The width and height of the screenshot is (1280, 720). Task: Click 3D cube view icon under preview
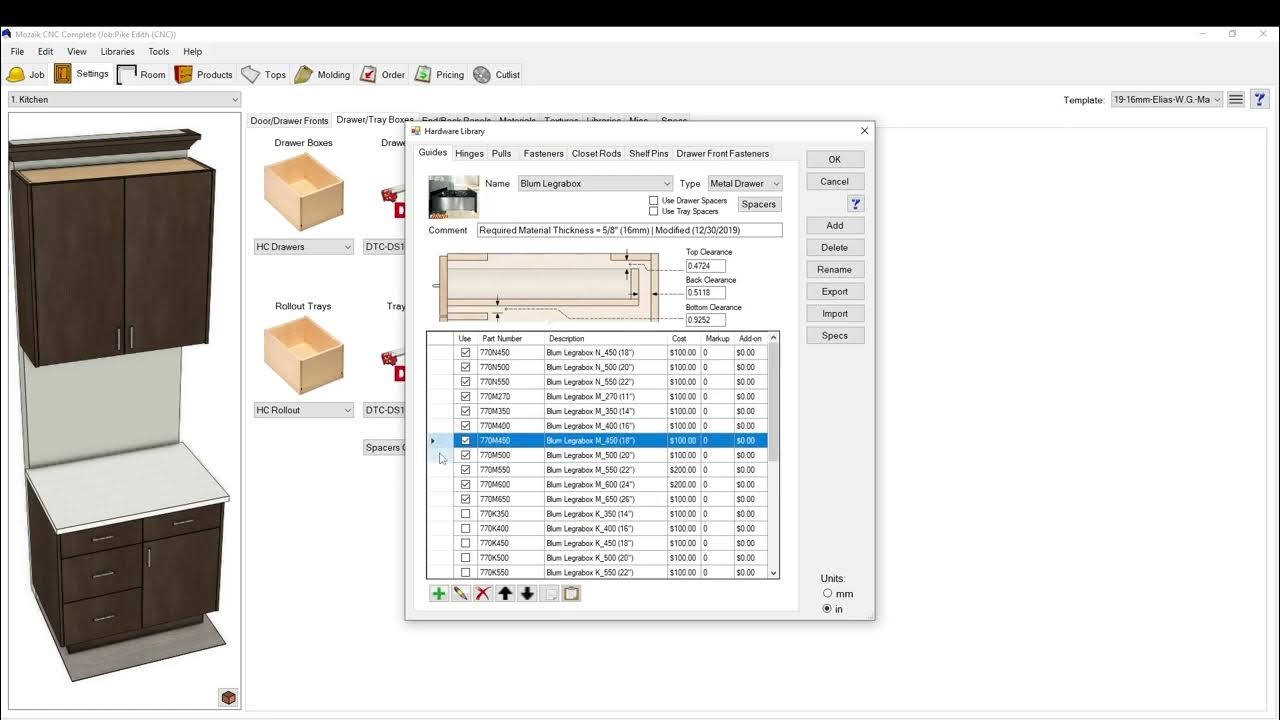point(228,697)
